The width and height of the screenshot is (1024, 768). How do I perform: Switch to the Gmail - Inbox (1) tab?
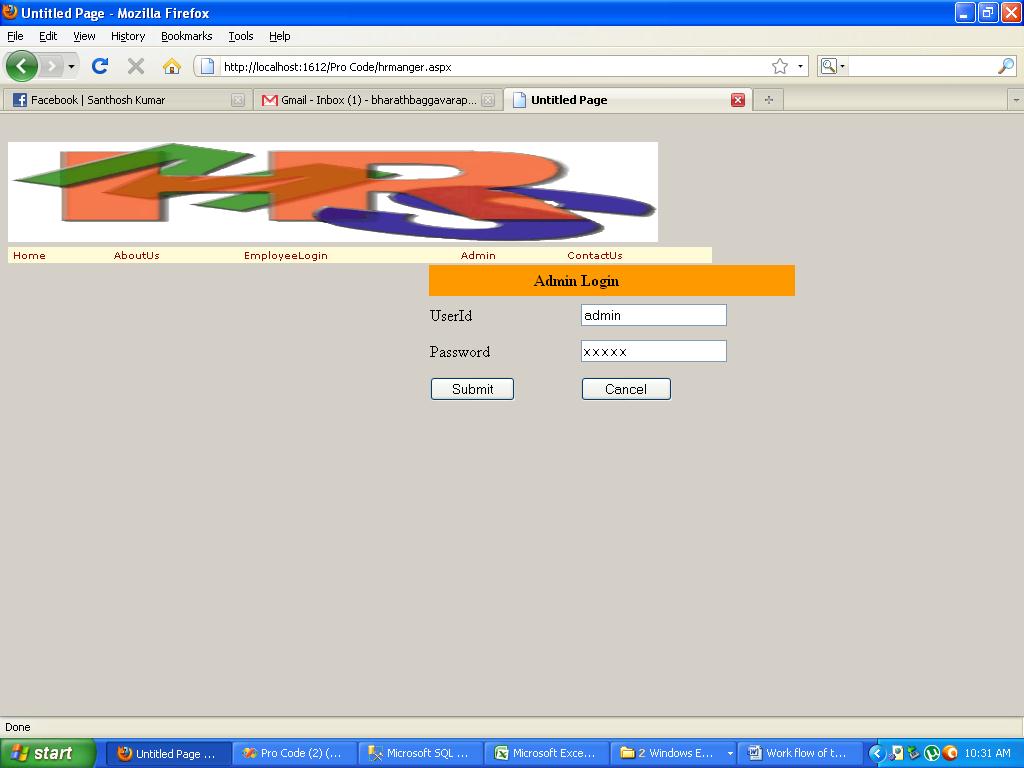coord(377,100)
